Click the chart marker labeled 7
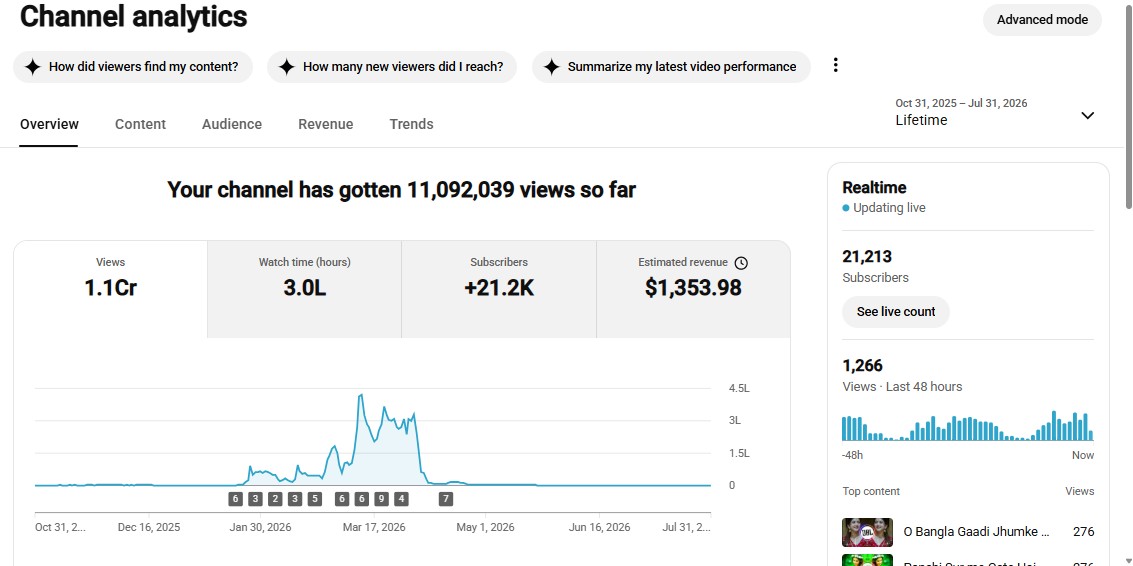Screen dimensions: 1133x566 (446, 499)
